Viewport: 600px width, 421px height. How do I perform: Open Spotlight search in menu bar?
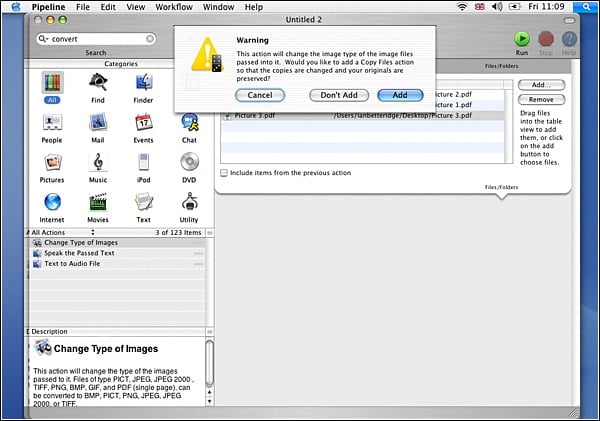(586, 7)
